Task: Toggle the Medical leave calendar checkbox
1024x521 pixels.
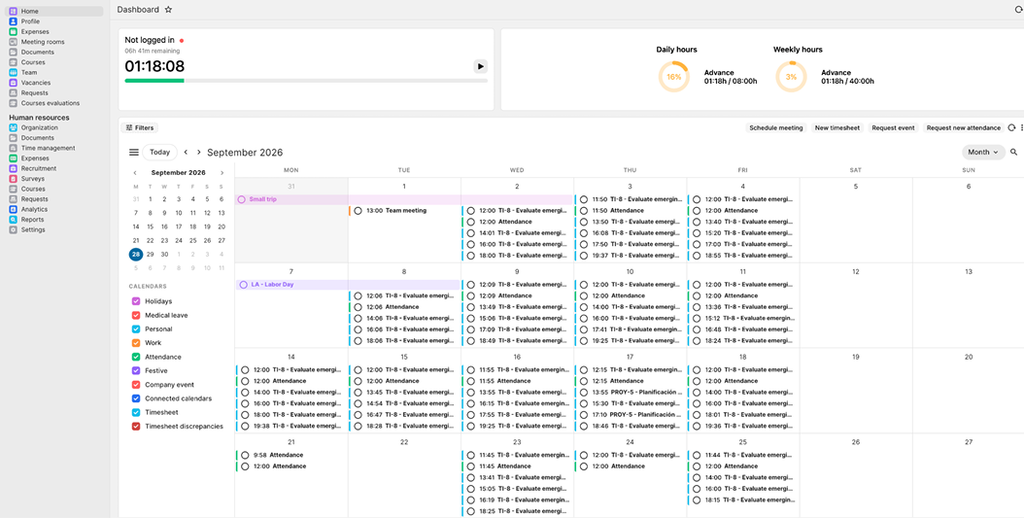Action: tap(136, 315)
